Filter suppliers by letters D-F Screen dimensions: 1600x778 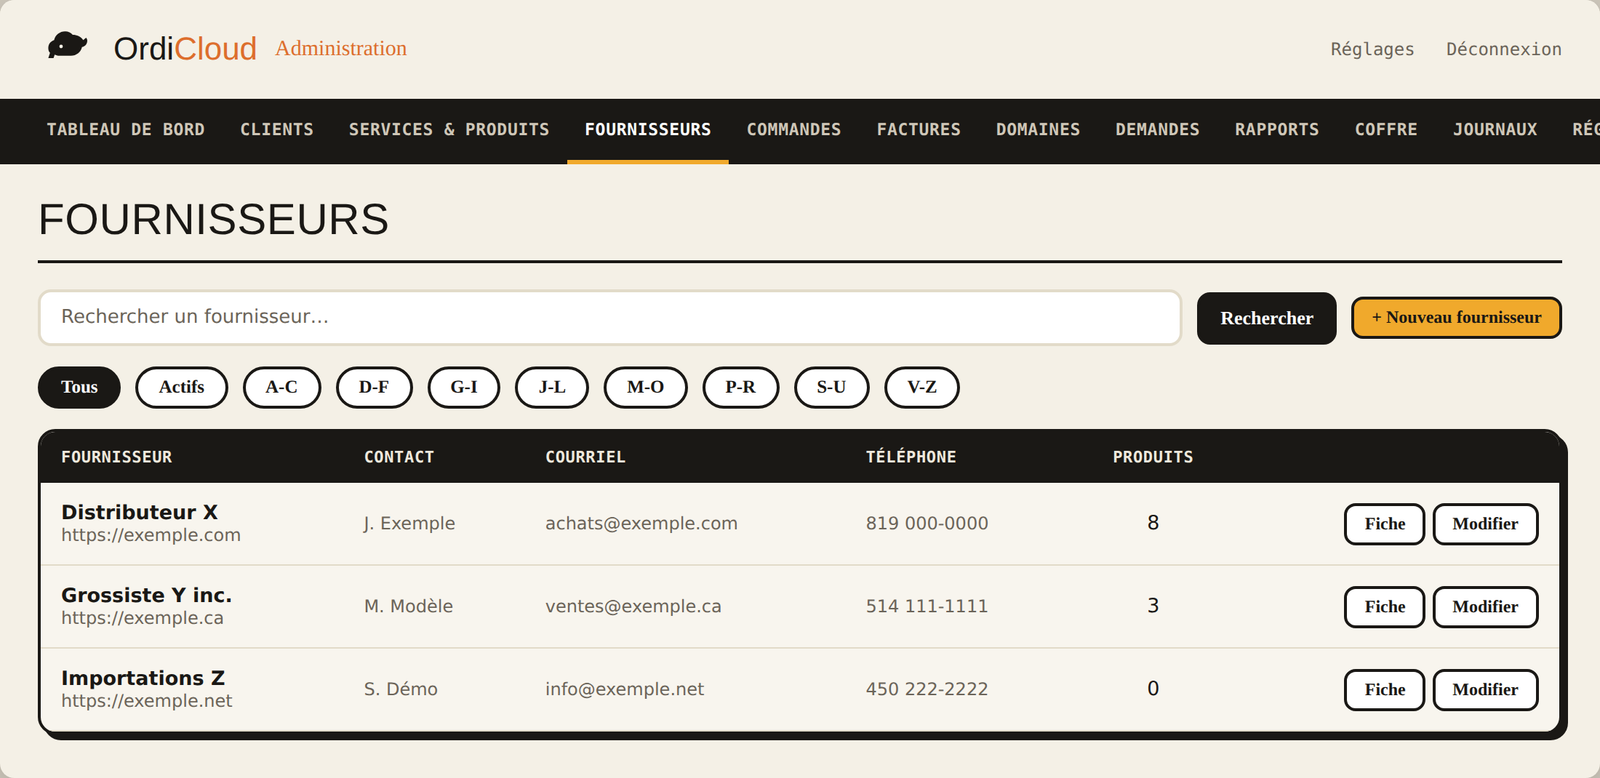click(x=374, y=387)
